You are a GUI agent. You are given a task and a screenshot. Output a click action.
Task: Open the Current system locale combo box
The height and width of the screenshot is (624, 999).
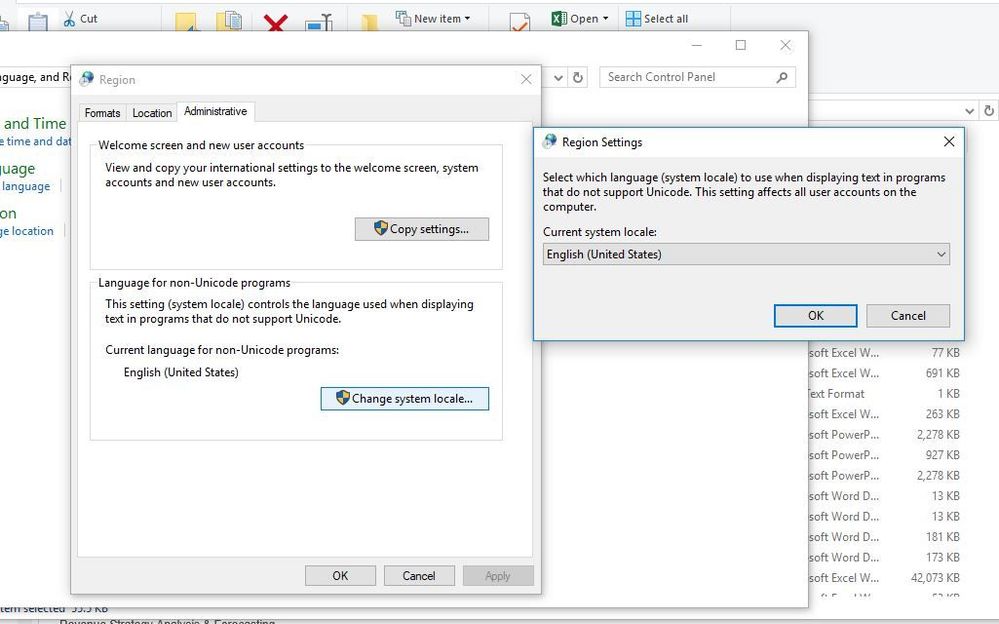coord(745,254)
